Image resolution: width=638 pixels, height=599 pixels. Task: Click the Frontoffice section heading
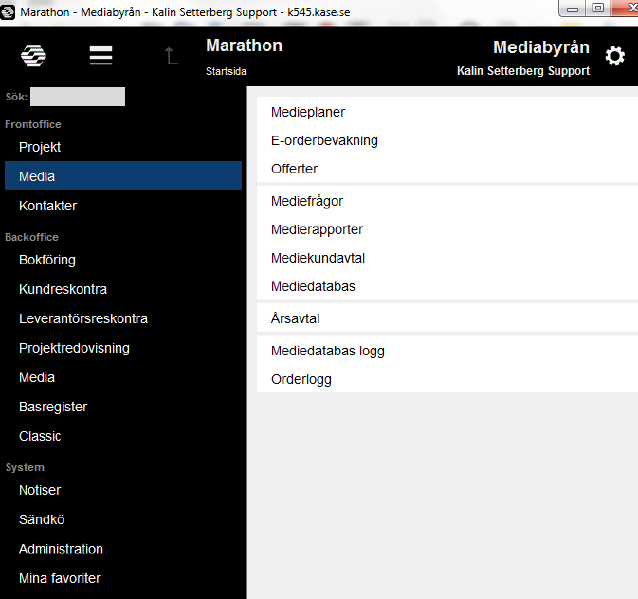point(33,124)
